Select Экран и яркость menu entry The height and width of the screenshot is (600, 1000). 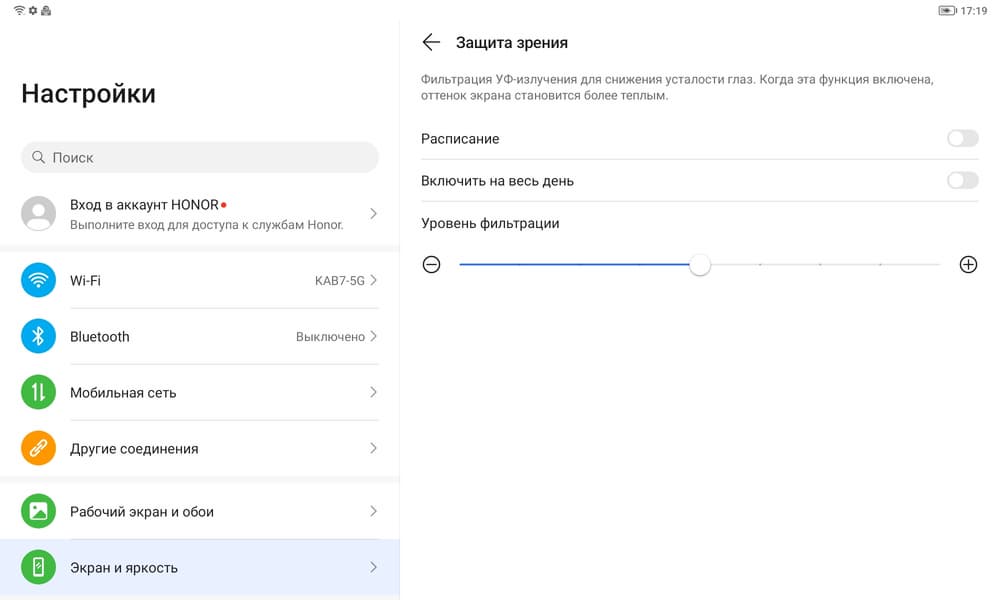click(200, 568)
